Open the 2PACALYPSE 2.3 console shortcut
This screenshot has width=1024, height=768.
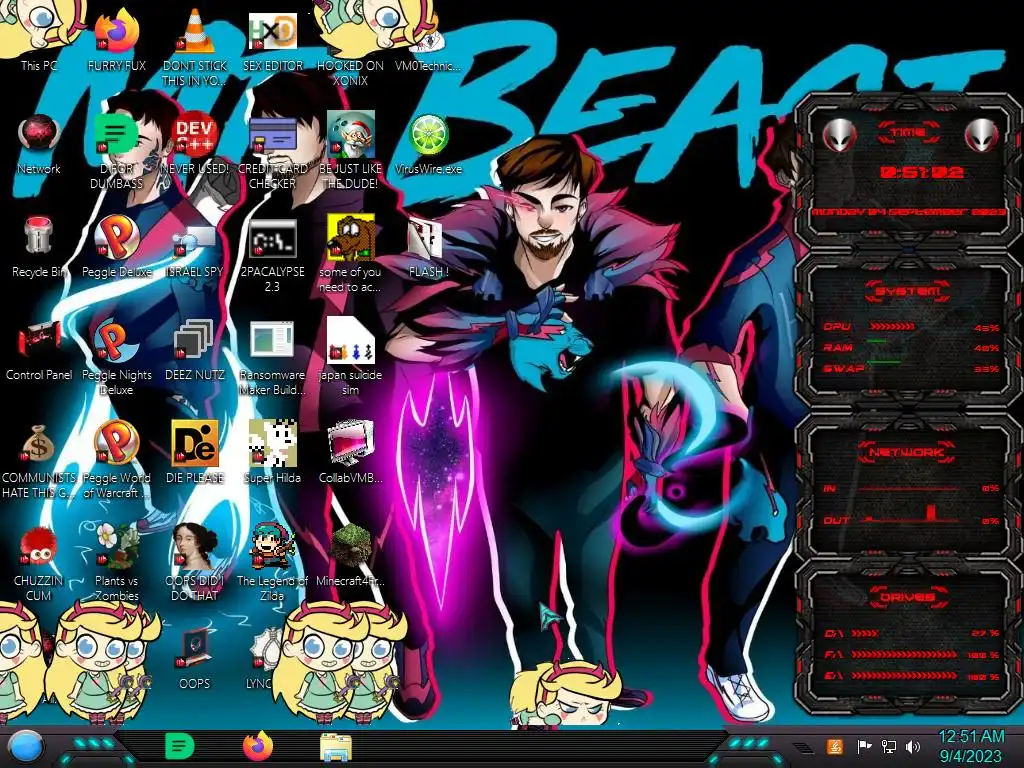click(x=272, y=255)
